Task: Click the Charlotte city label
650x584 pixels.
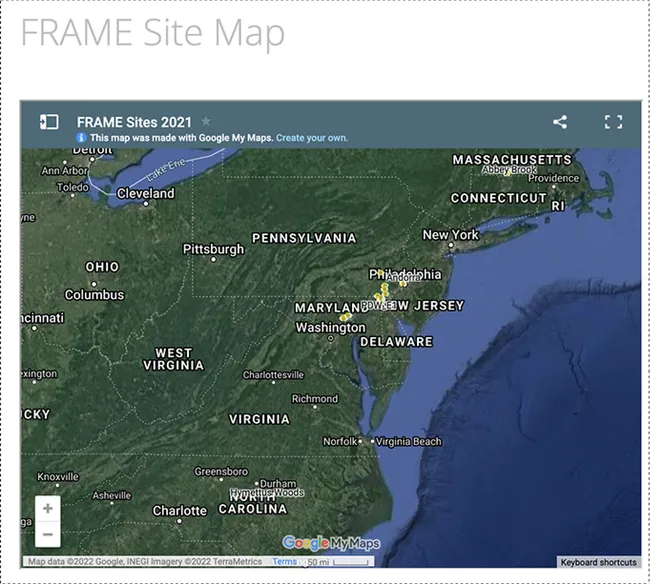Action: 180,511
